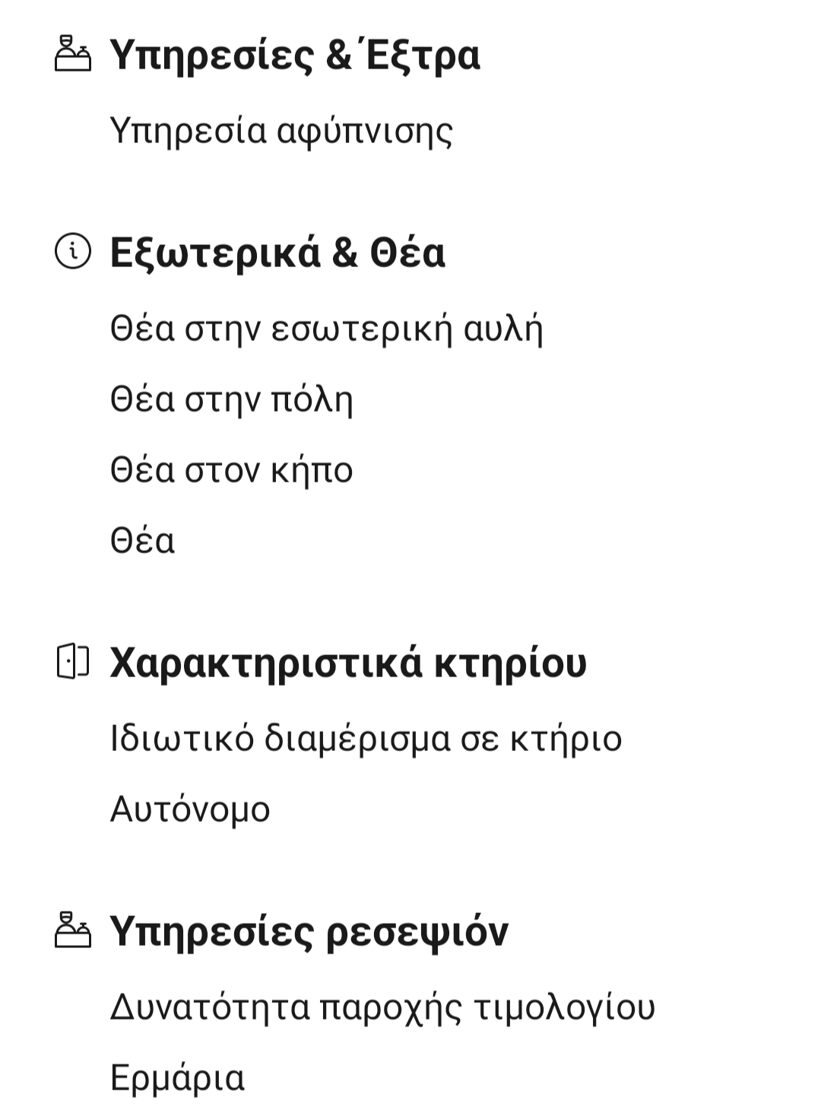Select the Υπηρεσίες & Έξτρα heading

tap(294, 55)
